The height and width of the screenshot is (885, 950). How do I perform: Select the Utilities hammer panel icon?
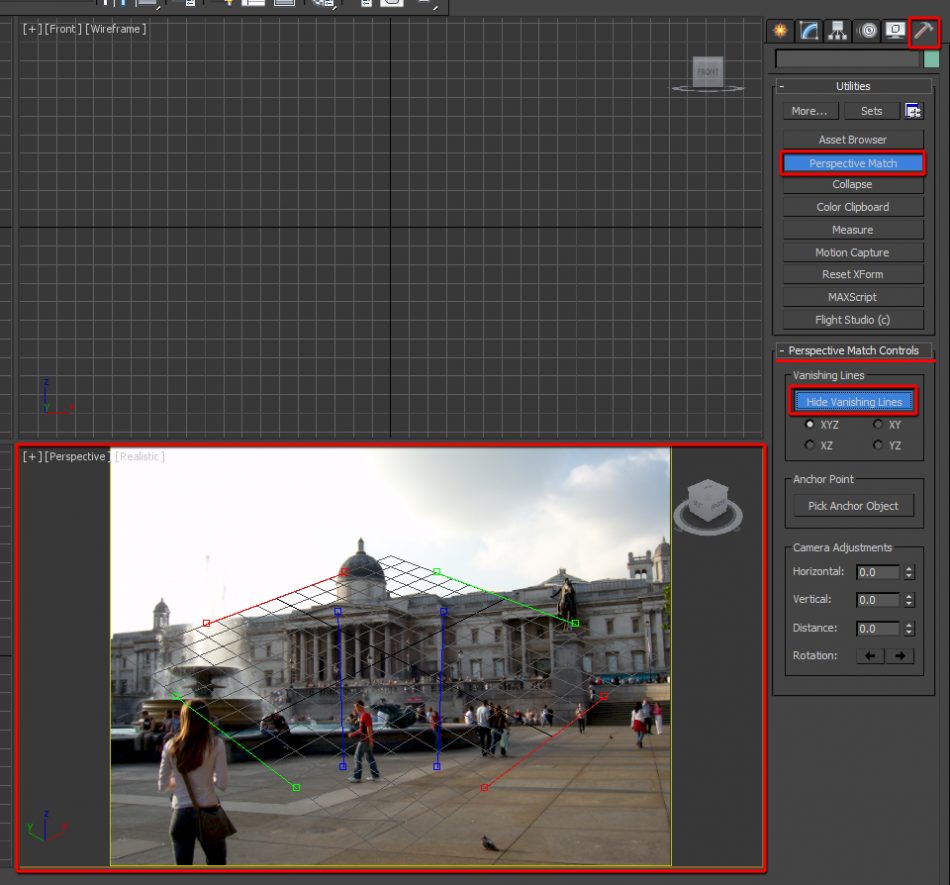(924, 30)
